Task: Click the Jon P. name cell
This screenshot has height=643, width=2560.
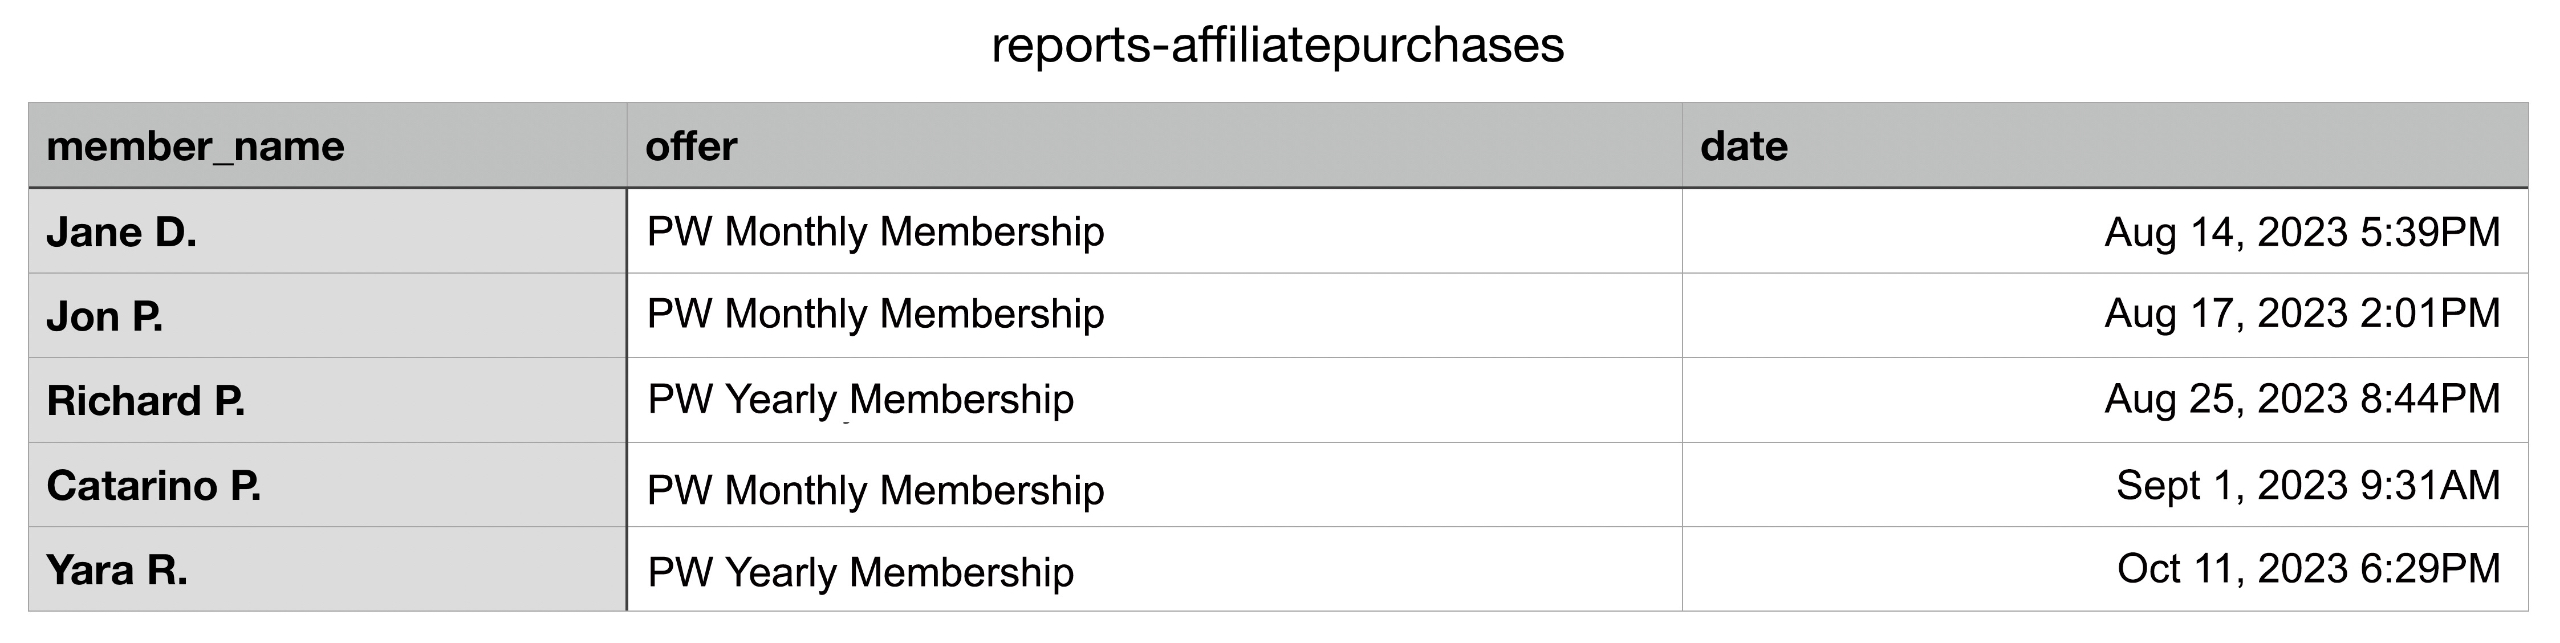Action: [x=105, y=316]
